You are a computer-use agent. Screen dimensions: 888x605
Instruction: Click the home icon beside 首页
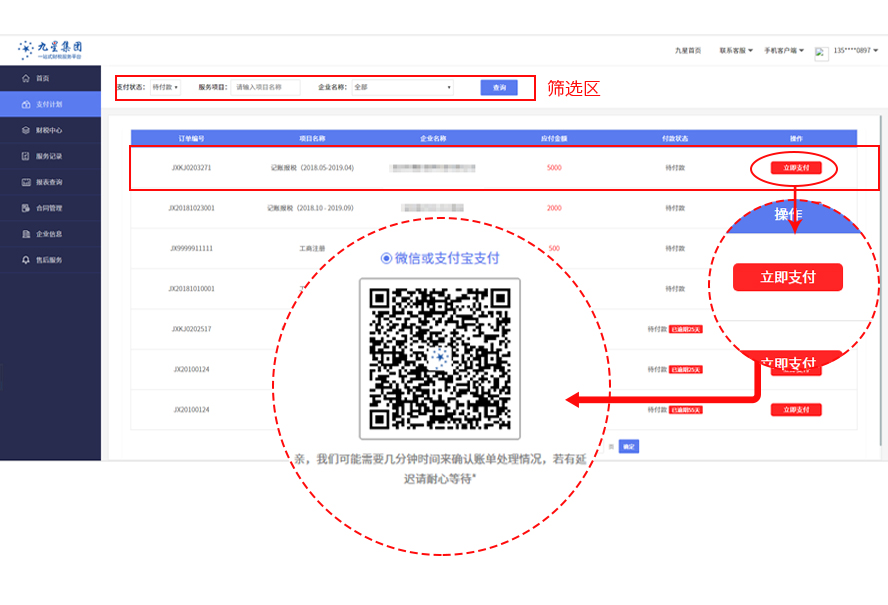click(x=25, y=78)
